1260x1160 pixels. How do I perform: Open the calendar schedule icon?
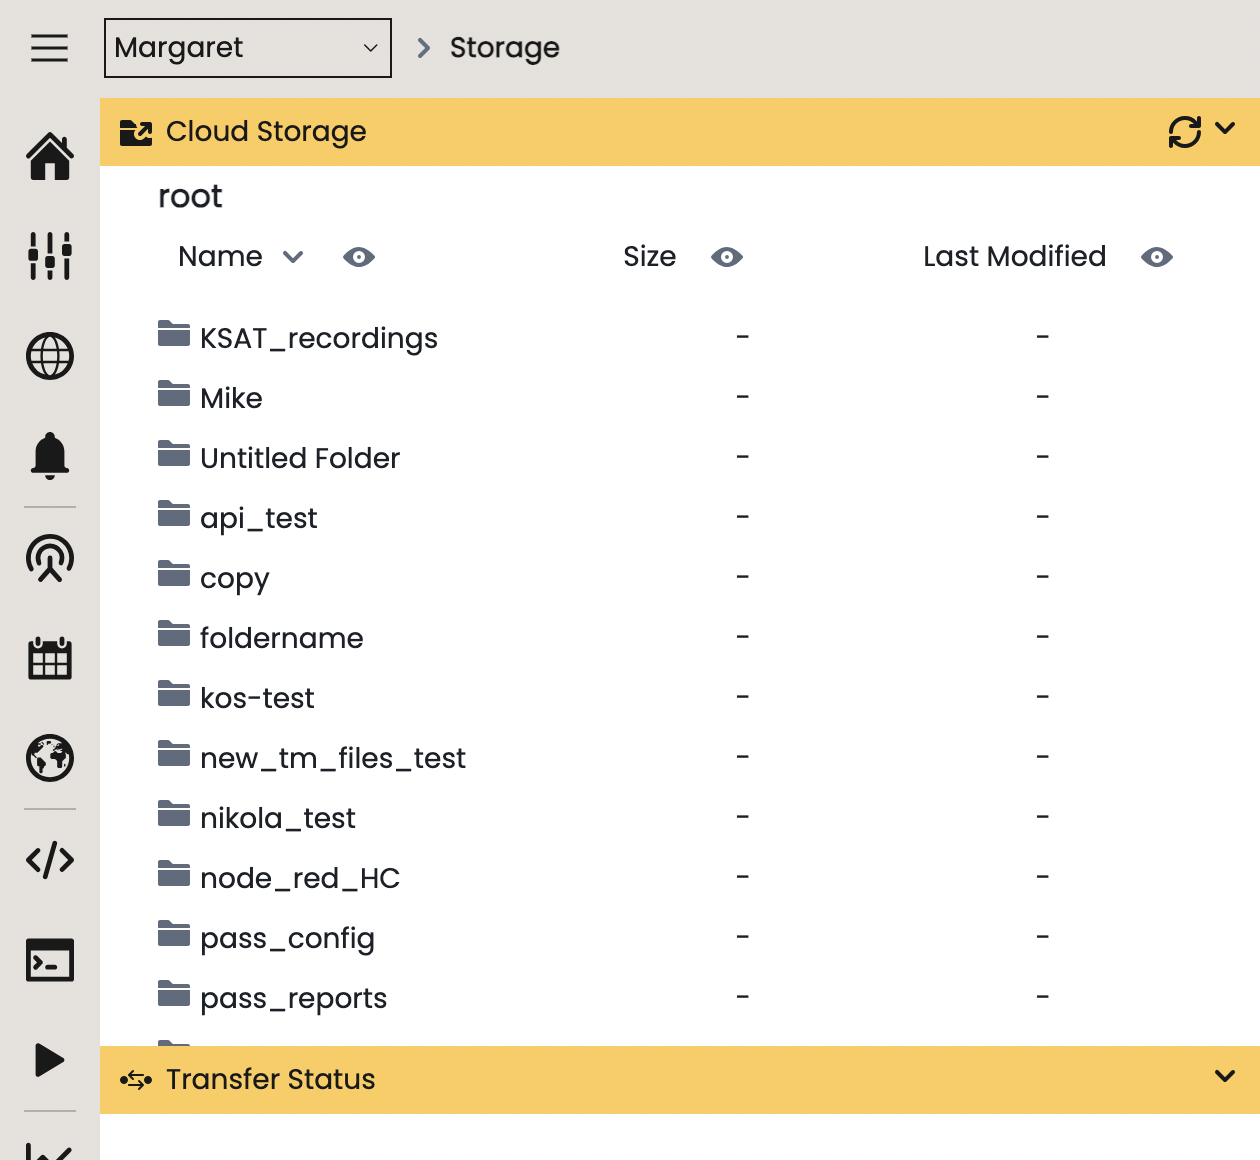click(x=50, y=658)
